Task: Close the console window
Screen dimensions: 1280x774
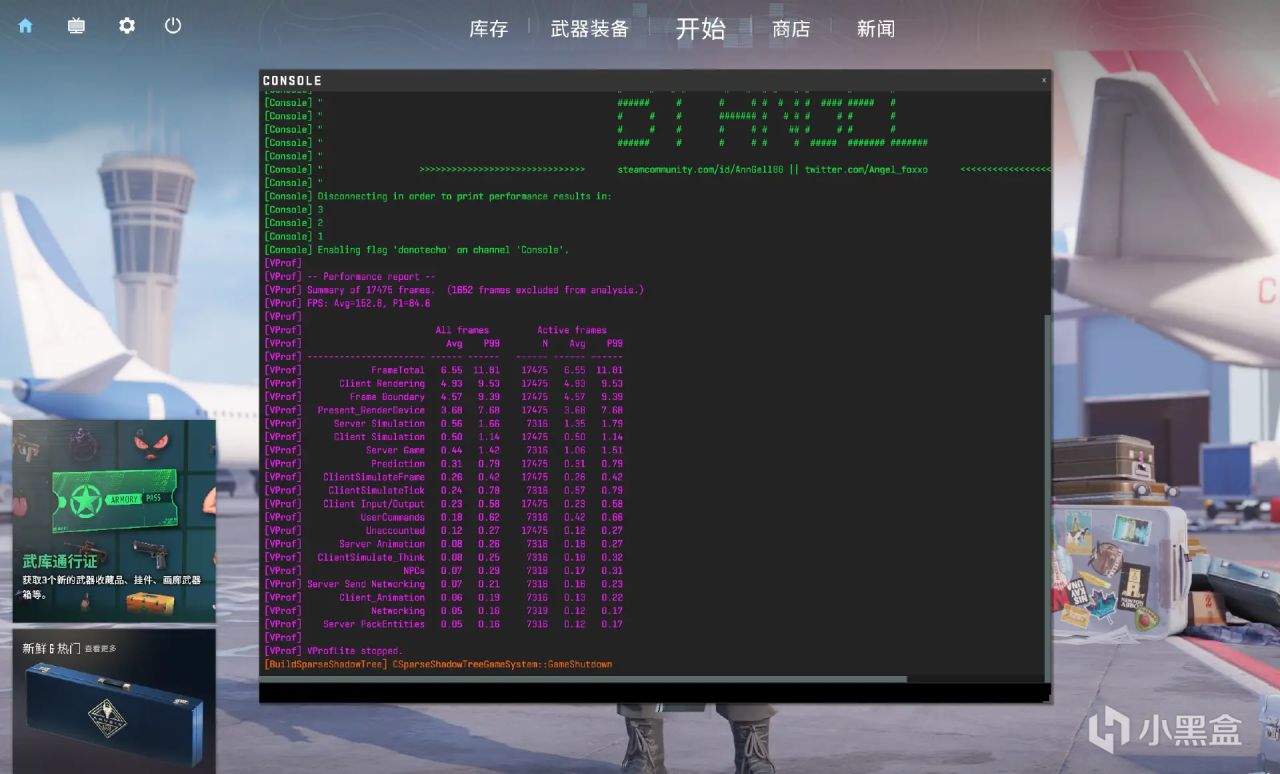Action: click(1044, 80)
